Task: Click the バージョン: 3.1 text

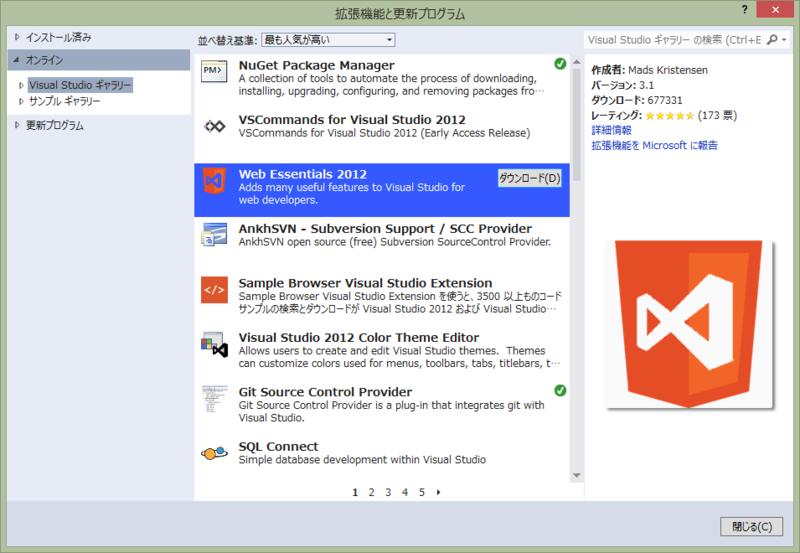Action: pyautogui.click(x=622, y=85)
